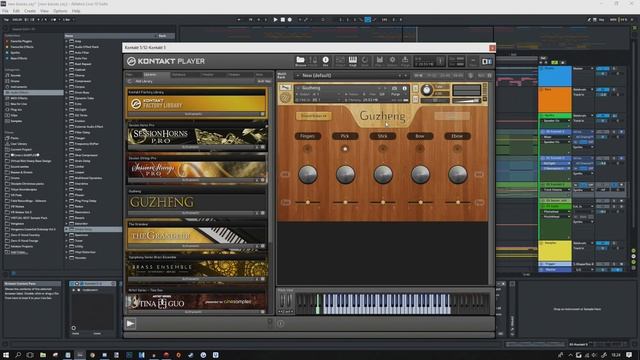Image resolution: width=640 pixels, height=360 pixels.
Task: Open the Windows Start menu
Action: [x=6, y=355]
